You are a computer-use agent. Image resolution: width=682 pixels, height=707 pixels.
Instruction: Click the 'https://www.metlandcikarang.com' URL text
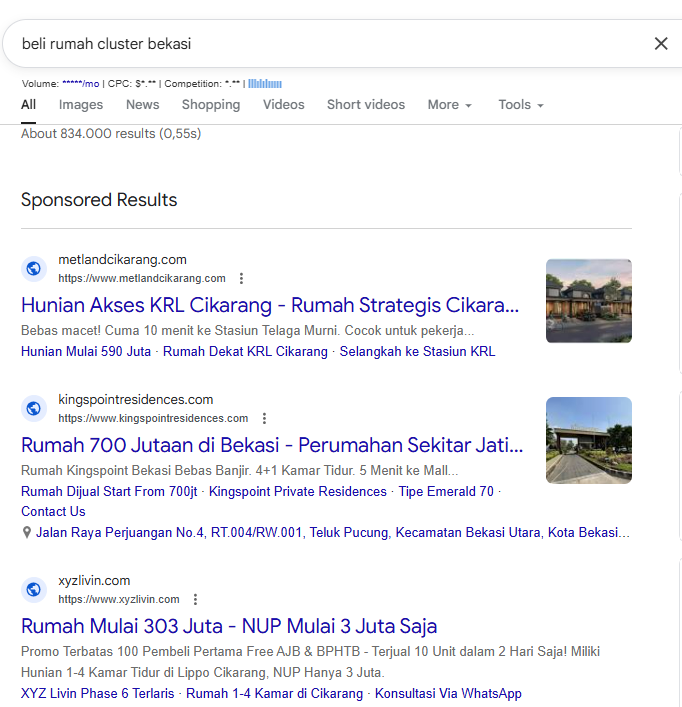tap(142, 279)
